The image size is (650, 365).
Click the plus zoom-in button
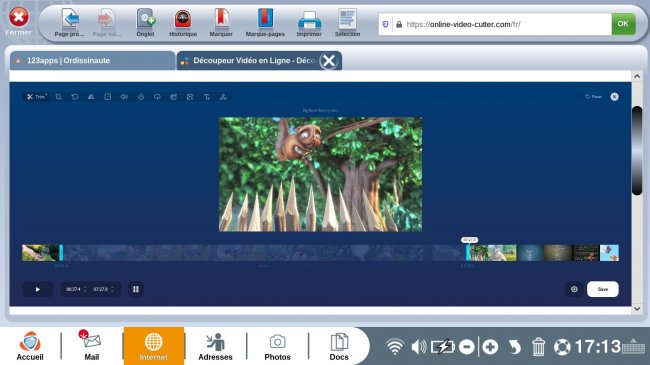[x=490, y=347]
